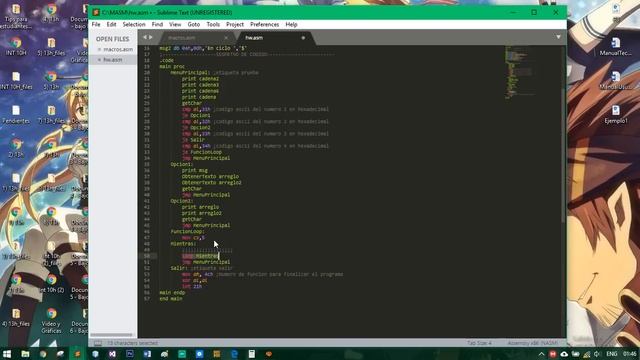Place cursor on 'end main' line
This screenshot has height=360, width=640.
click(x=171, y=299)
